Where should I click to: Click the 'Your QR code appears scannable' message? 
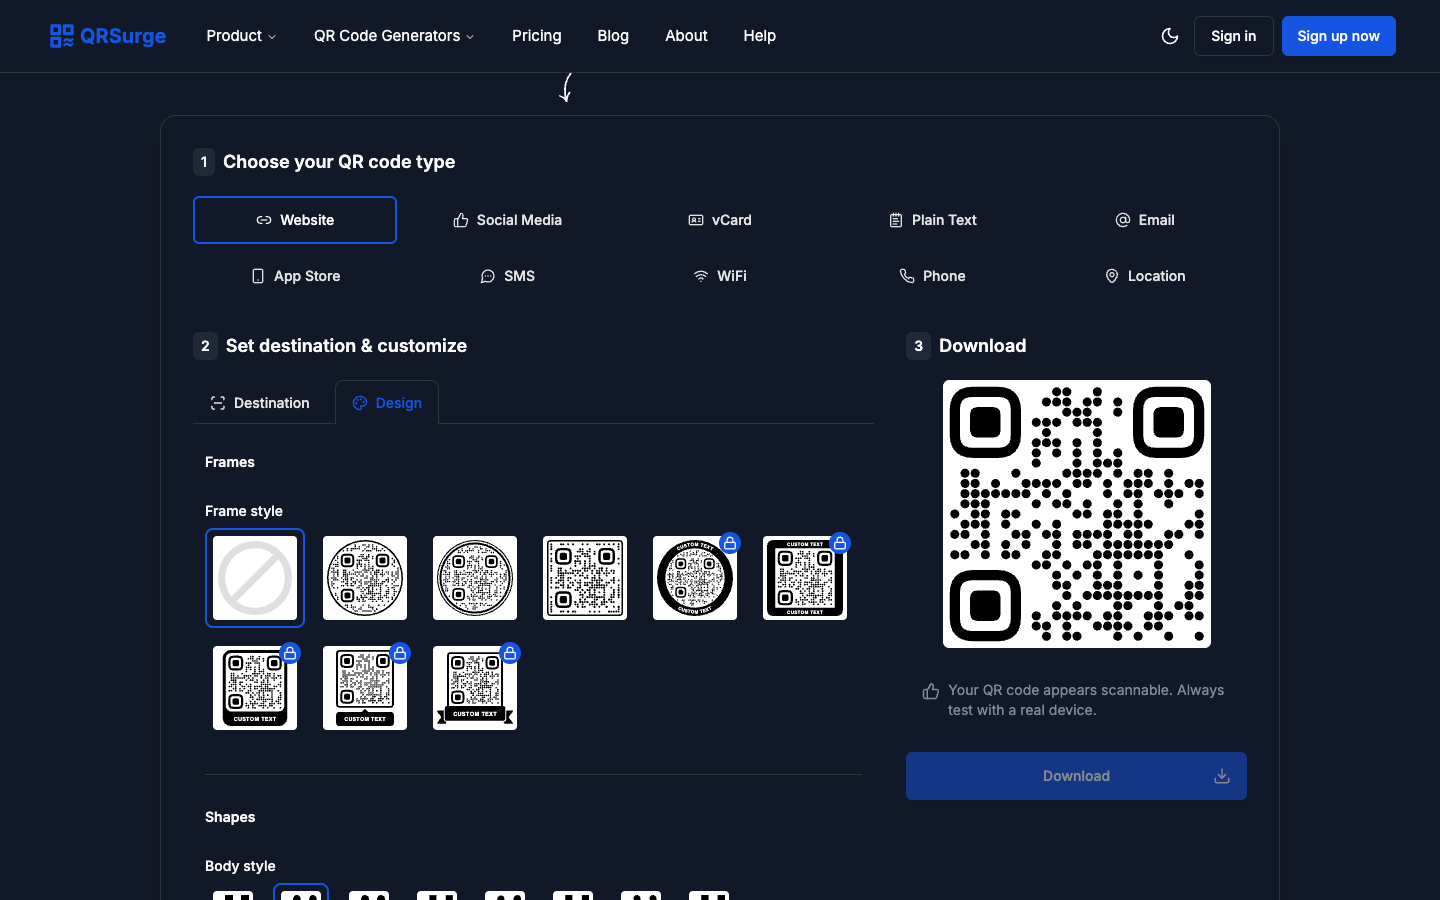click(1086, 700)
